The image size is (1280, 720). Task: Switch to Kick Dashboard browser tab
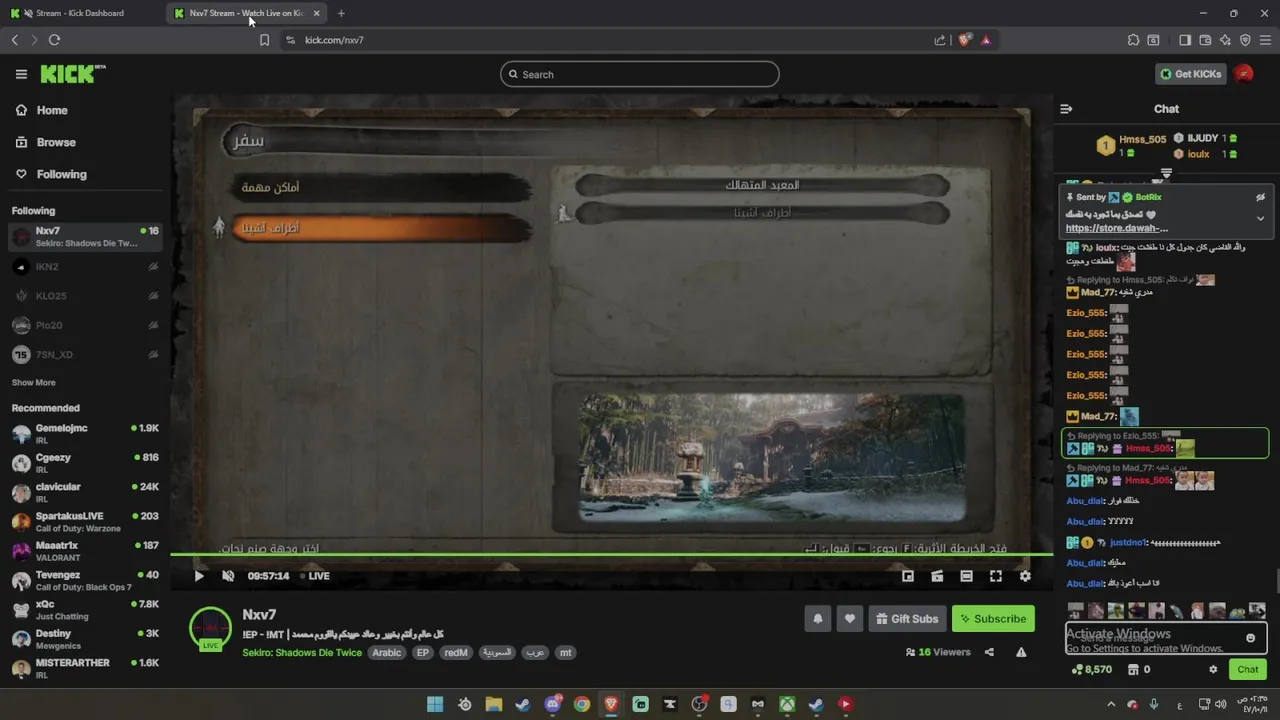click(80, 13)
